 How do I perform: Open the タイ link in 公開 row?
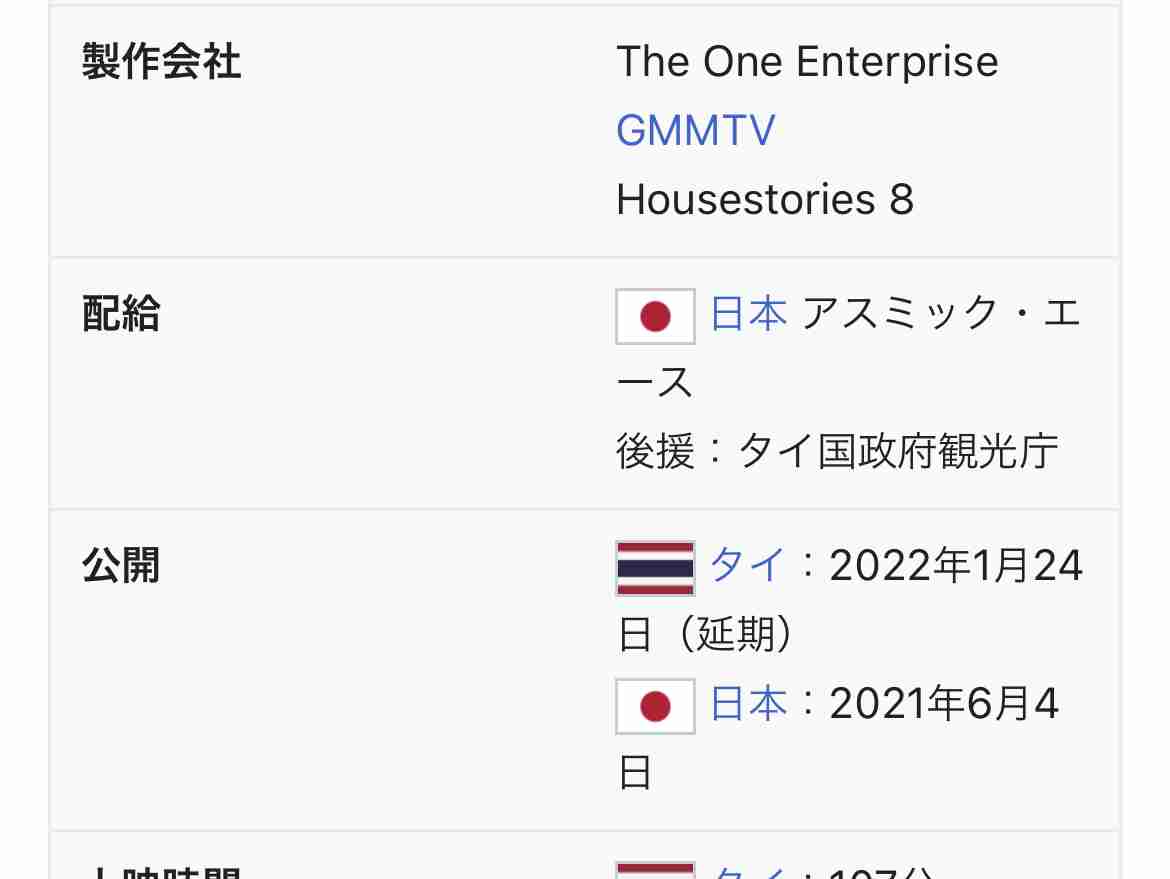(747, 565)
